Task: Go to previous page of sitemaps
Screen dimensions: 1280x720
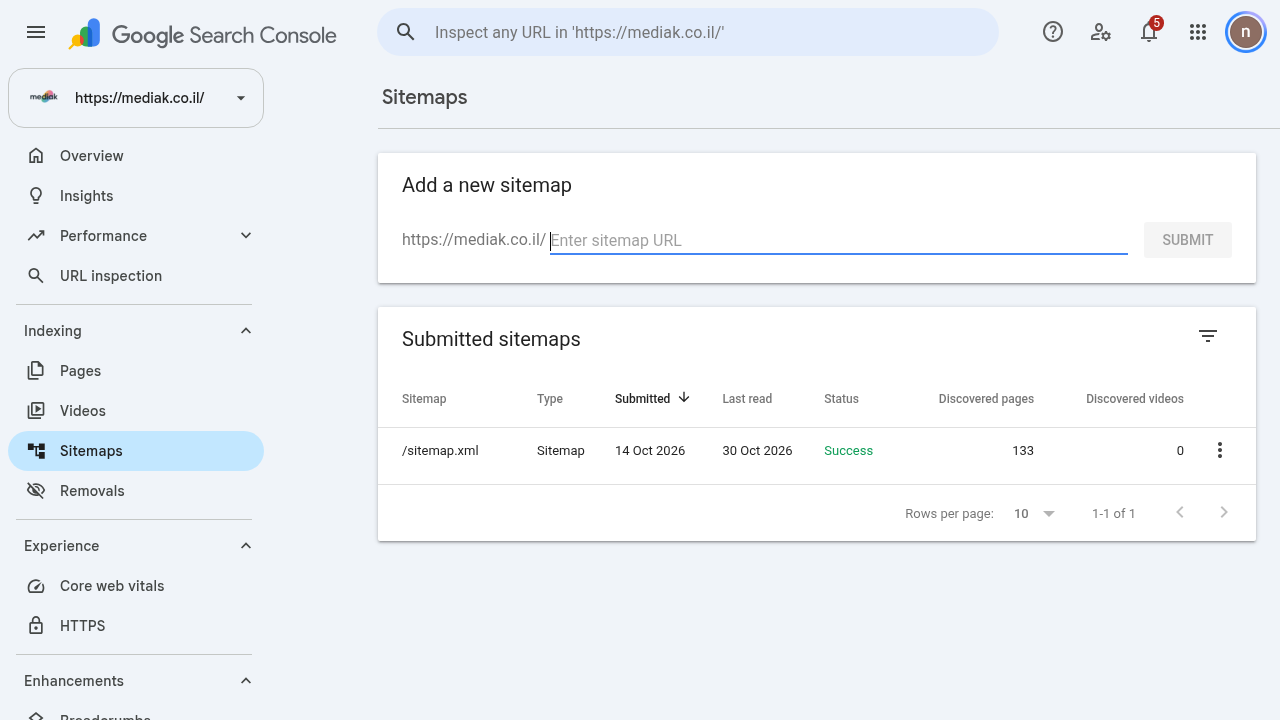Action: 1180,513
